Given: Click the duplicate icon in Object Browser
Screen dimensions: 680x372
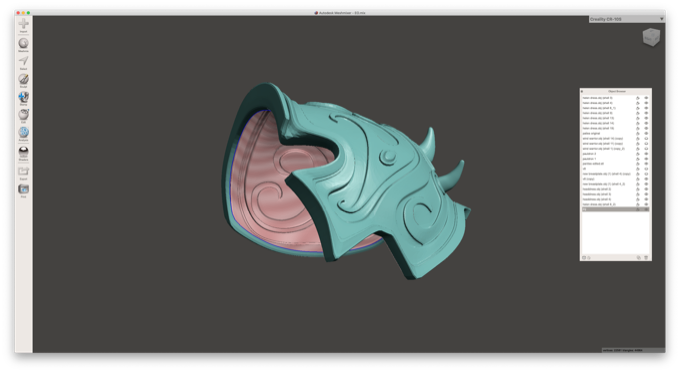Looking at the screenshot, I should tap(638, 258).
